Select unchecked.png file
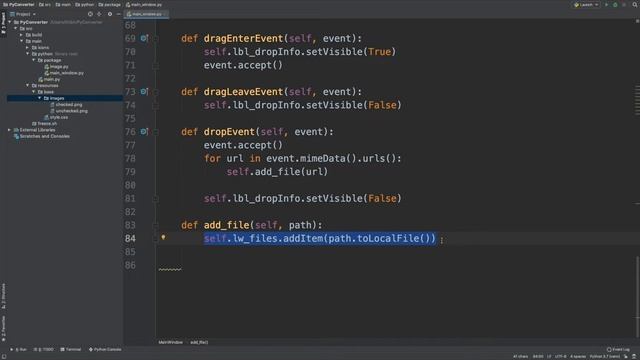Screen dimensions: 640x360 click(x=69, y=111)
